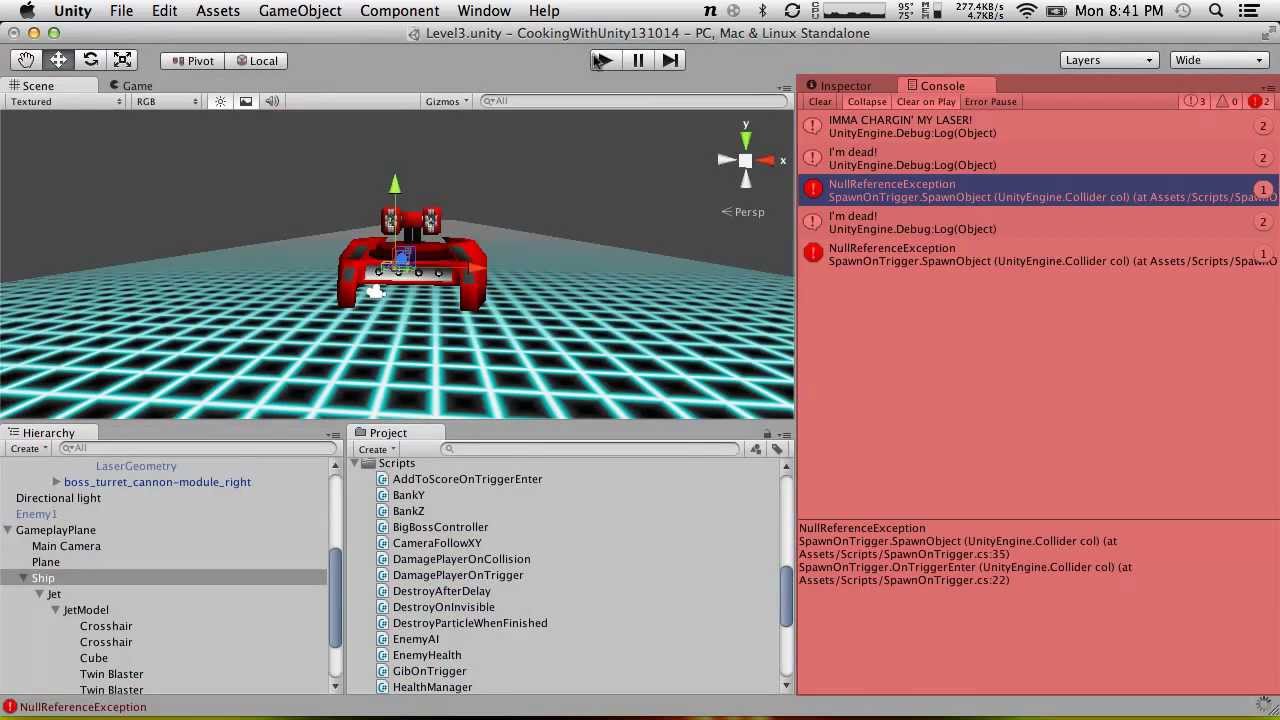Collapse the GameplayPlane hierarchy item
Image resolution: width=1280 pixels, height=720 pixels.
tap(8, 530)
